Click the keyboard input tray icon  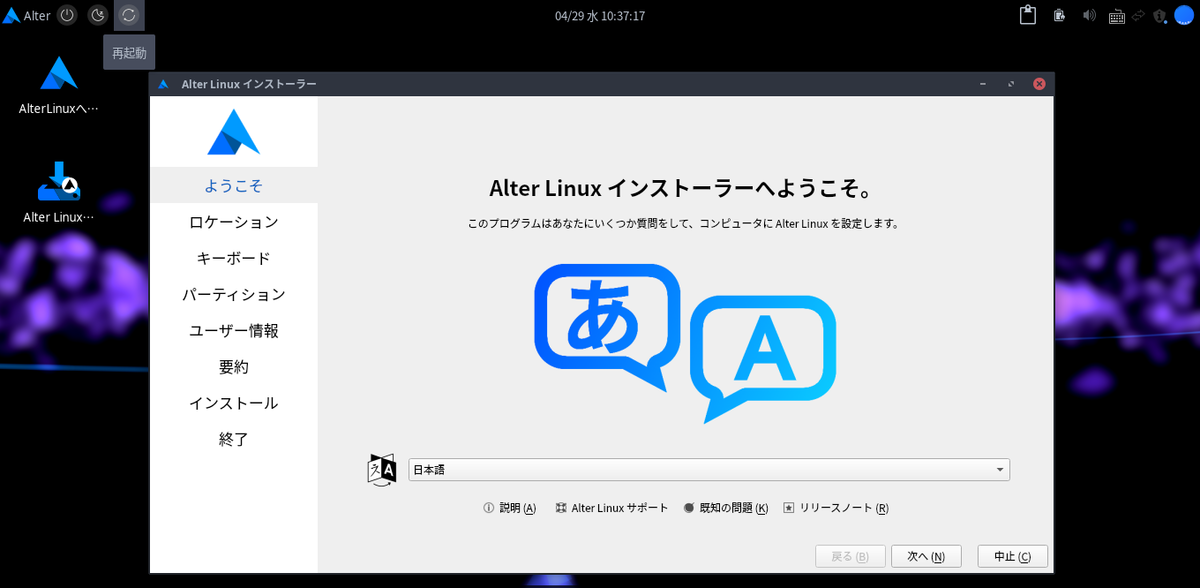[x=1115, y=16]
